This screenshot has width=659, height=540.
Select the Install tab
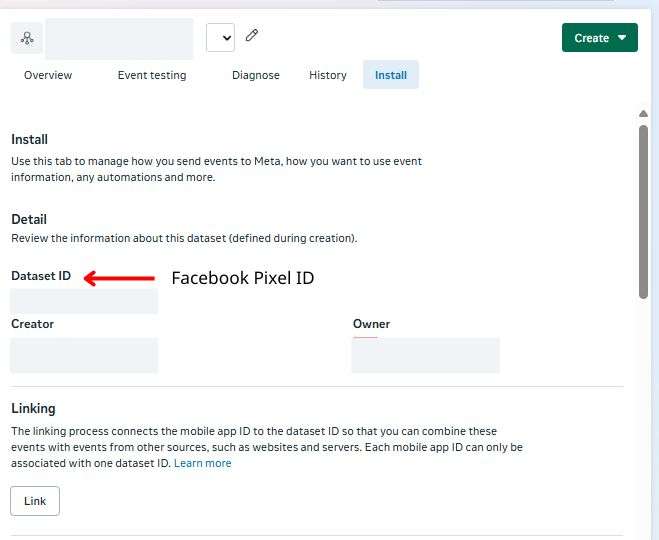click(x=391, y=75)
